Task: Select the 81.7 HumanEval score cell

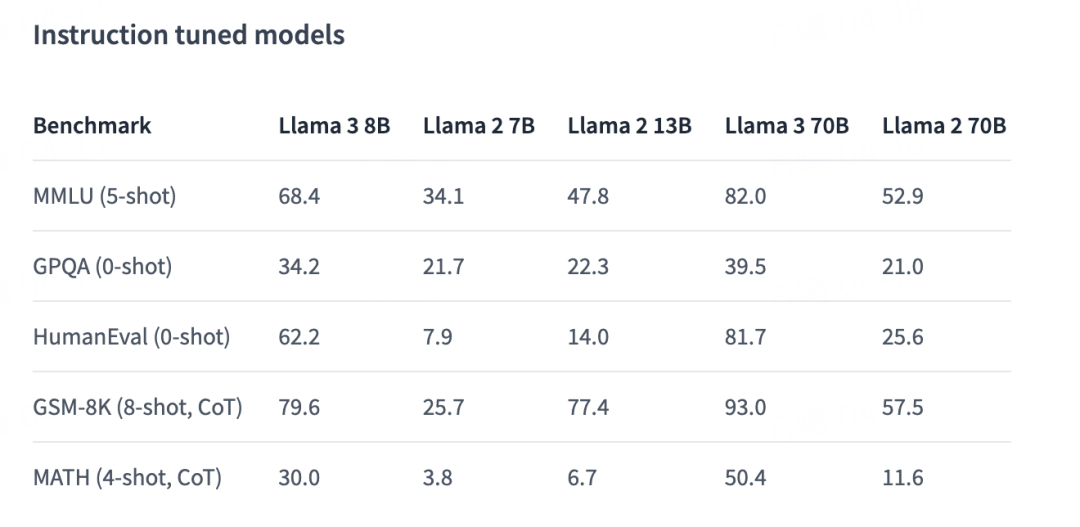Action: click(745, 337)
